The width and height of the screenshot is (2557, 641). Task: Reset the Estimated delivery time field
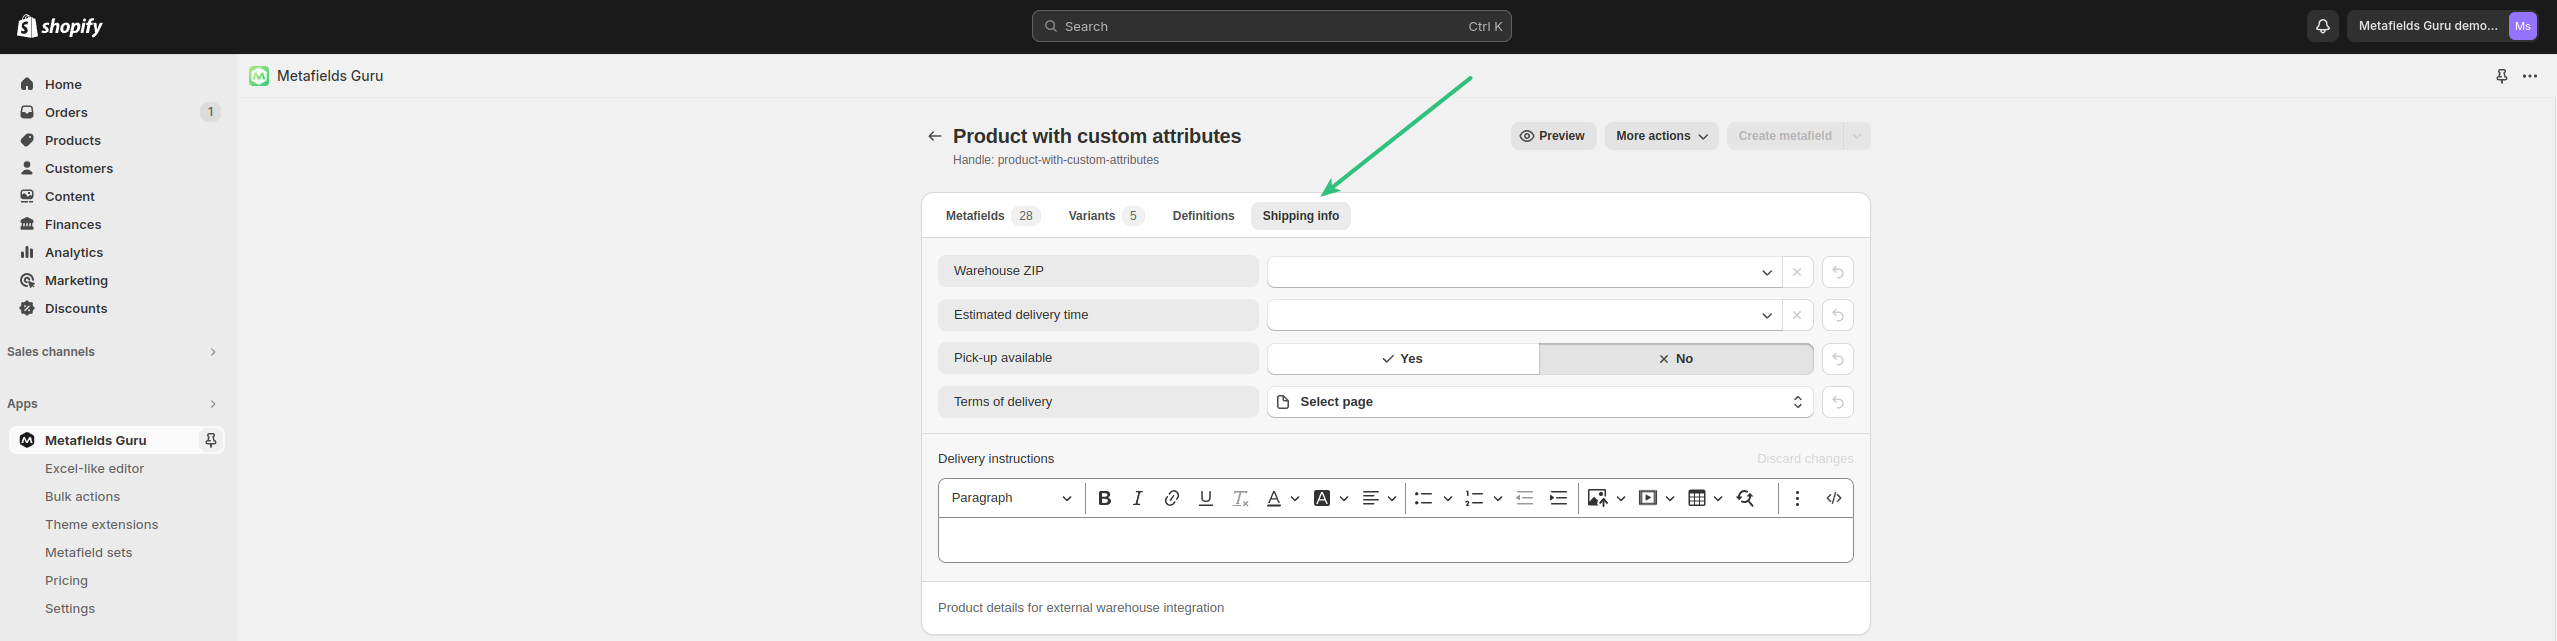pyautogui.click(x=1837, y=315)
